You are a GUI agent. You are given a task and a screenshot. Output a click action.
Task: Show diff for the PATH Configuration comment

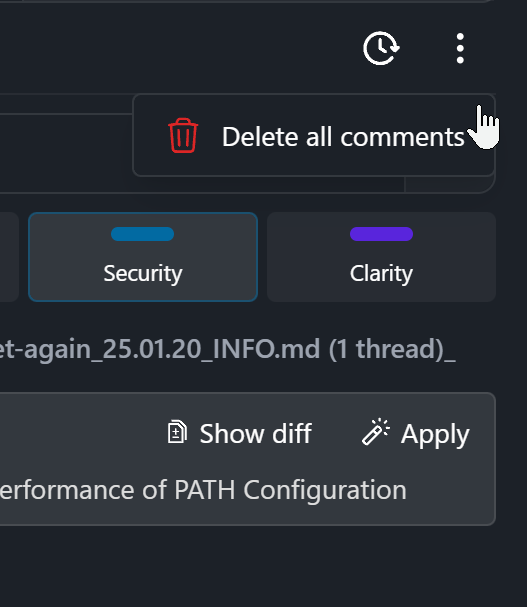pos(239,433)
